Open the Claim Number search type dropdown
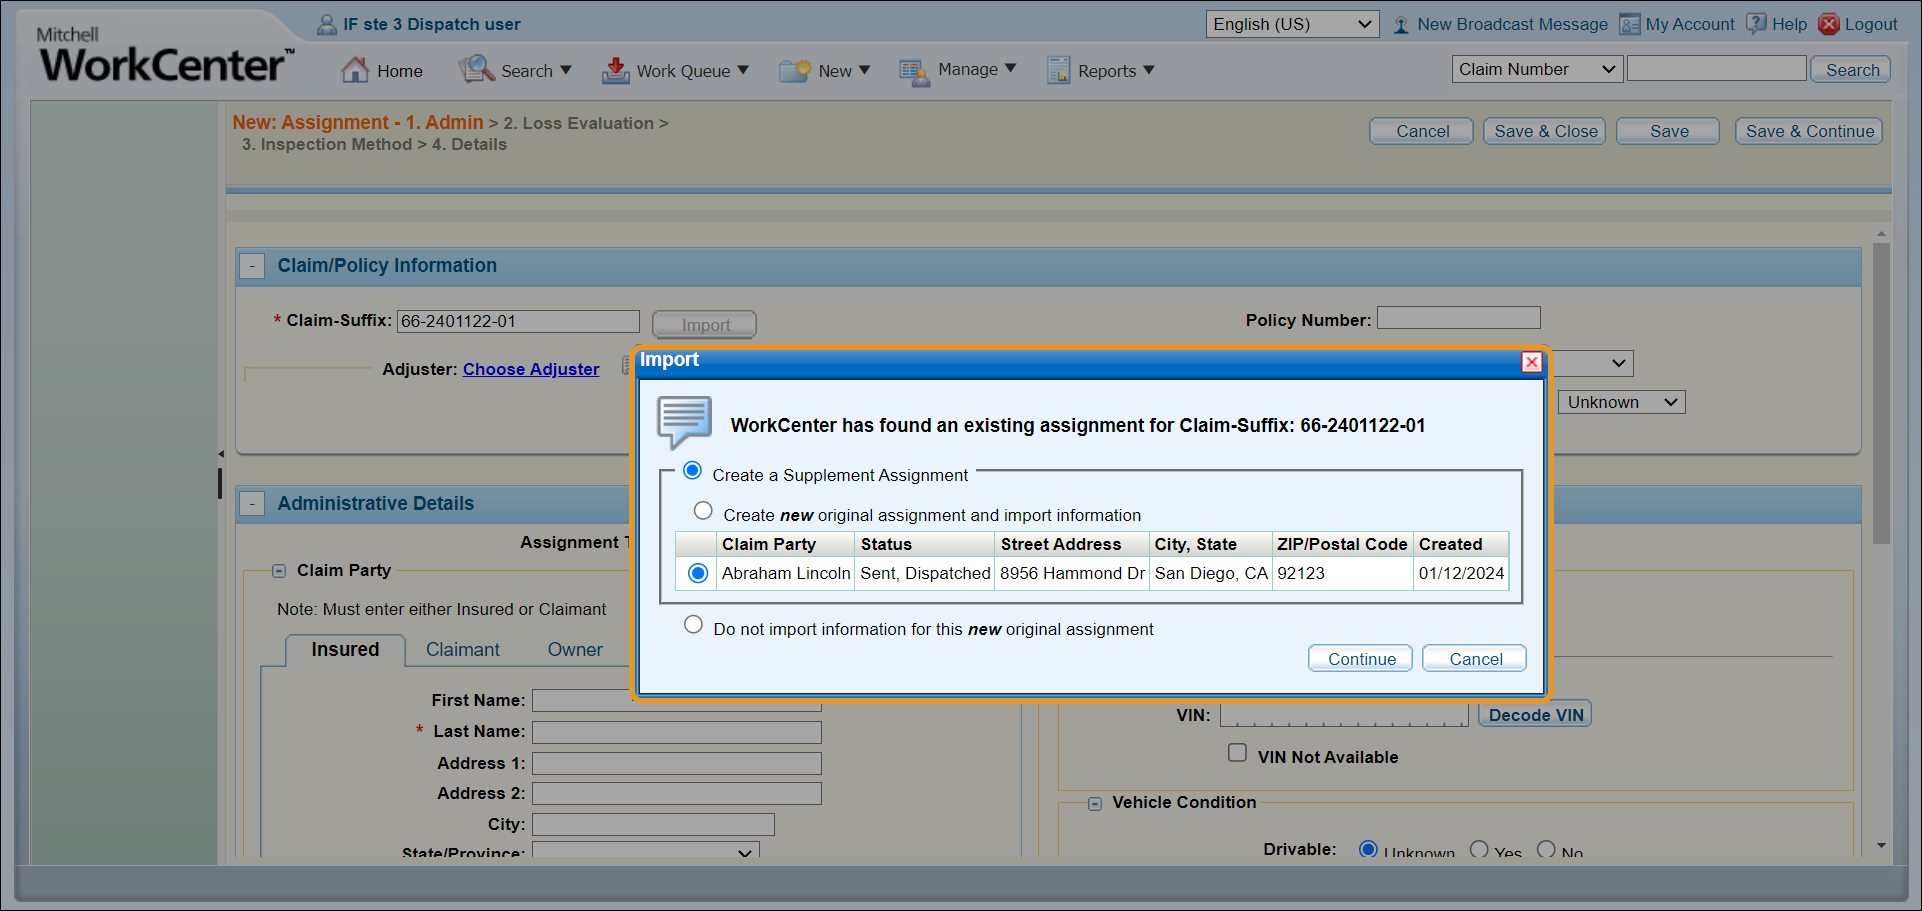The height and width of the screenshot is (911, 1922). point(1536,69)
